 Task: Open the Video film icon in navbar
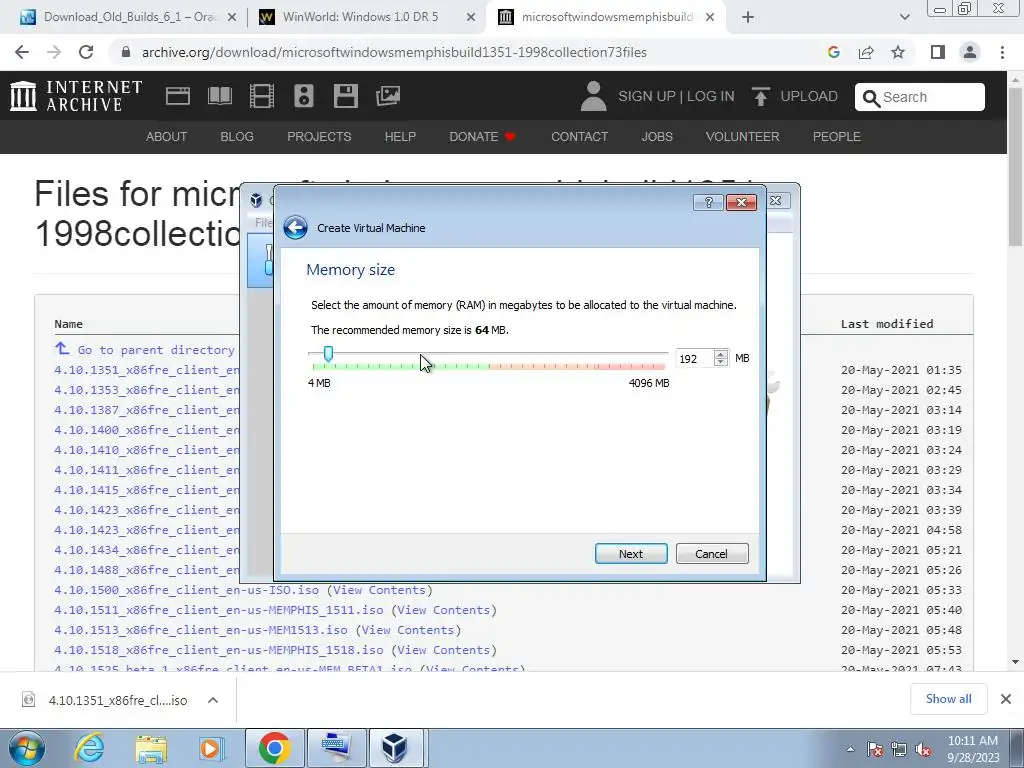pos(262,96)
